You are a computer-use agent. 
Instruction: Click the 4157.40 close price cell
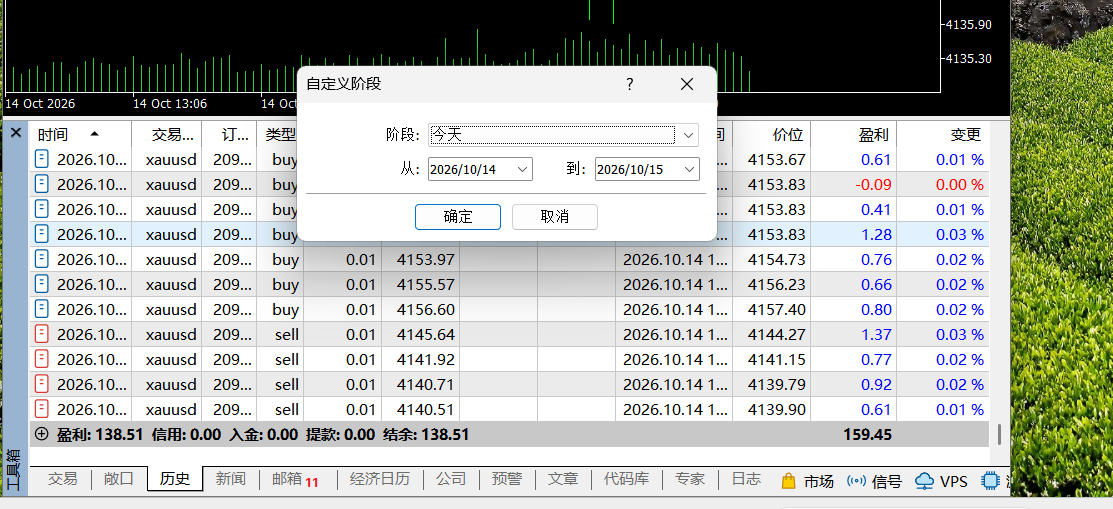click(x=777, y=310)
